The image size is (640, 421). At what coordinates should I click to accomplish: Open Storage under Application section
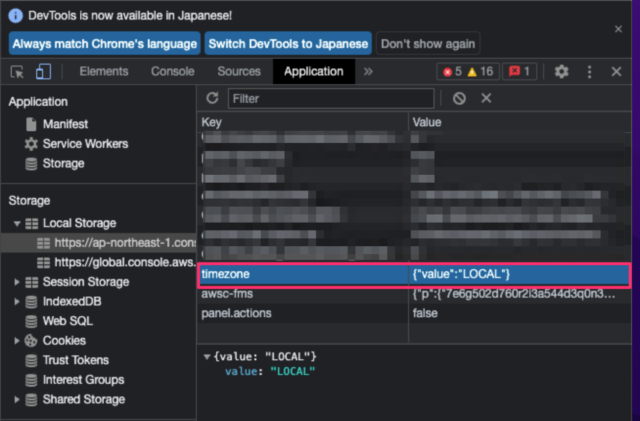coord(63,163)
